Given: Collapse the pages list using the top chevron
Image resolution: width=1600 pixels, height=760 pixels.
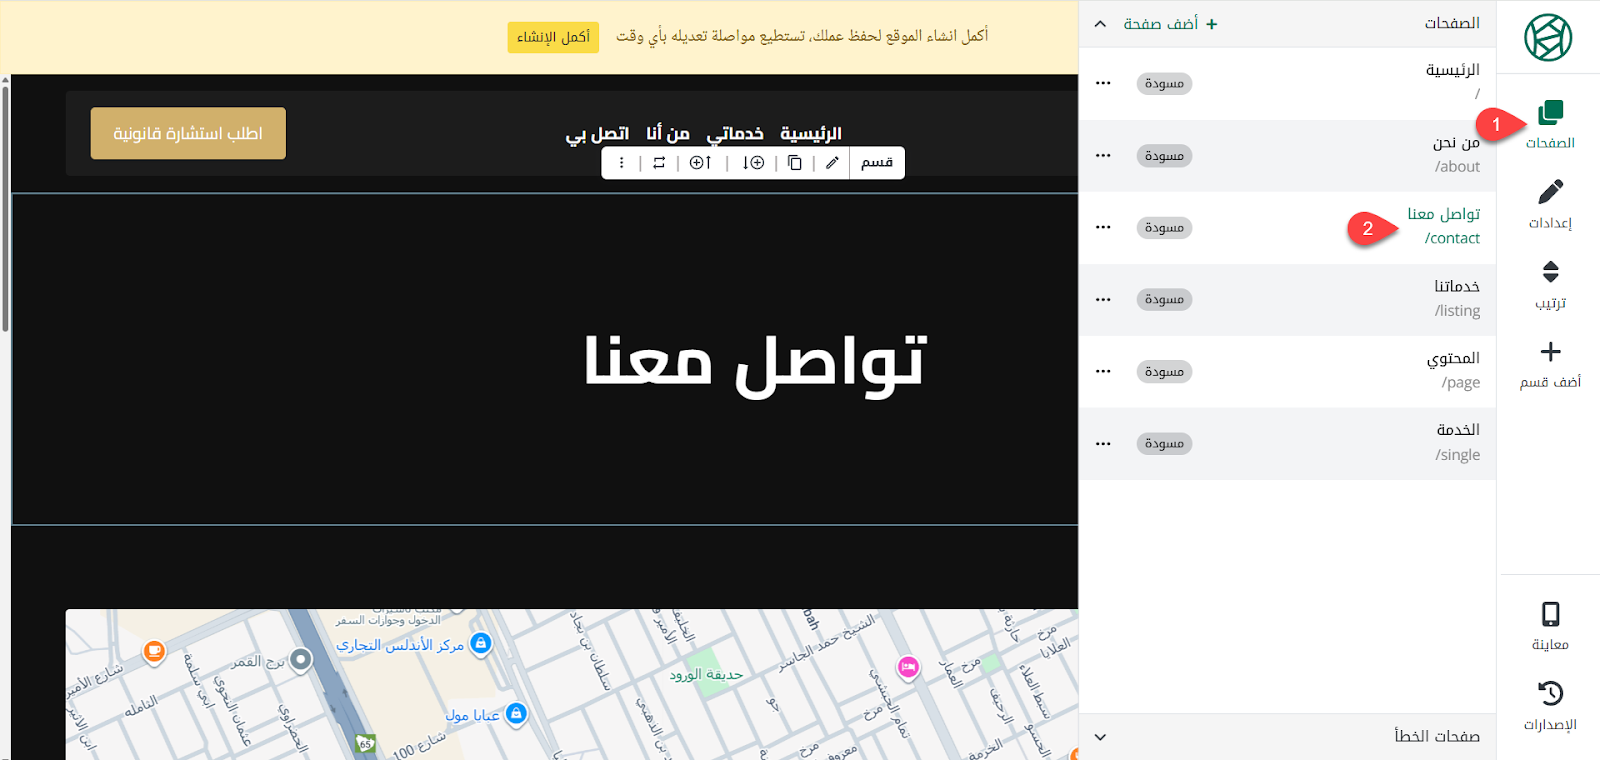Looking at the screenshot, I should pyautogui.click(x=1100, y=24).
